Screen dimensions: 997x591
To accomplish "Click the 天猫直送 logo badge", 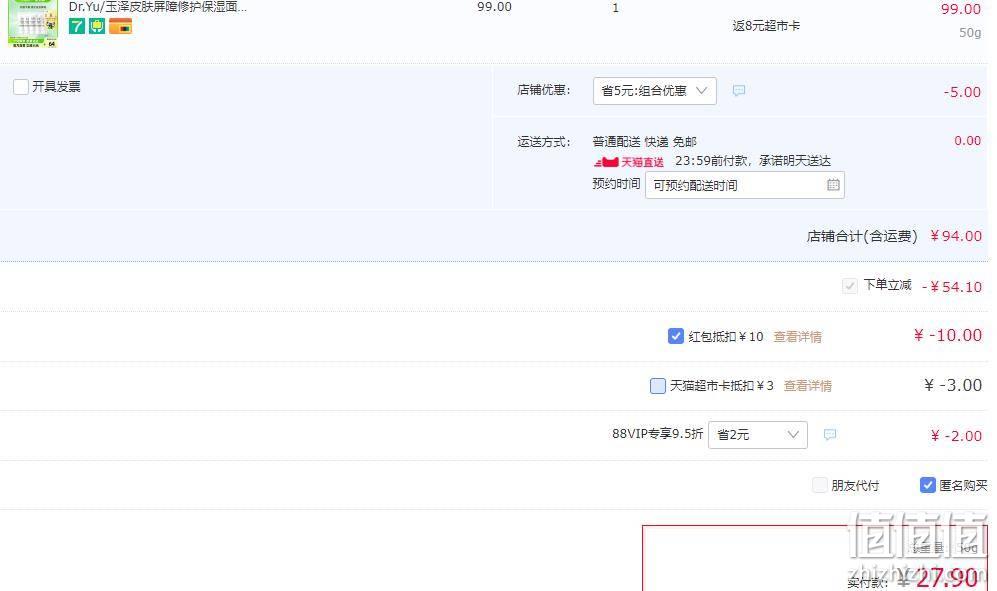I will [x=628, y=162].
